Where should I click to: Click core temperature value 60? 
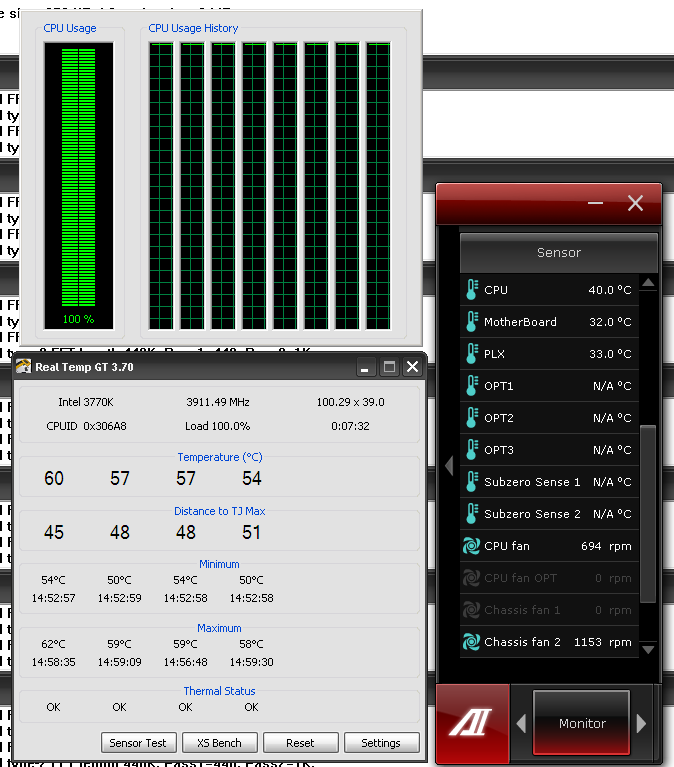[54, 478]
